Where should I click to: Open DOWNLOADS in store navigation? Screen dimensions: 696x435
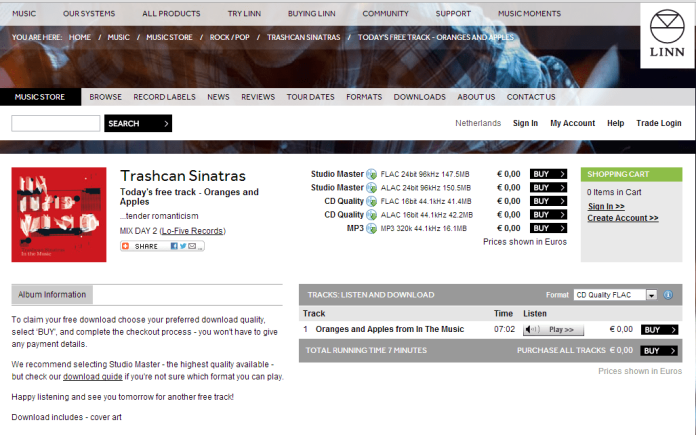coord(419,97)
